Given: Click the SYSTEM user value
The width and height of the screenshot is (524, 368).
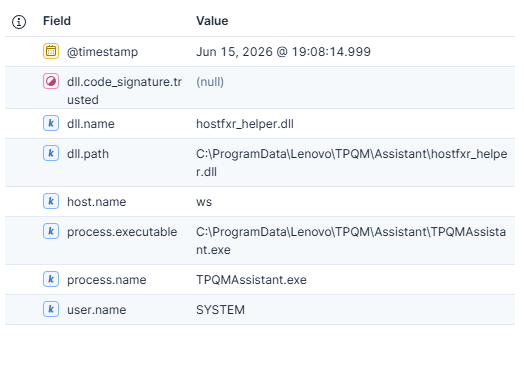Looking at the screenshot, I should [220, 310].
